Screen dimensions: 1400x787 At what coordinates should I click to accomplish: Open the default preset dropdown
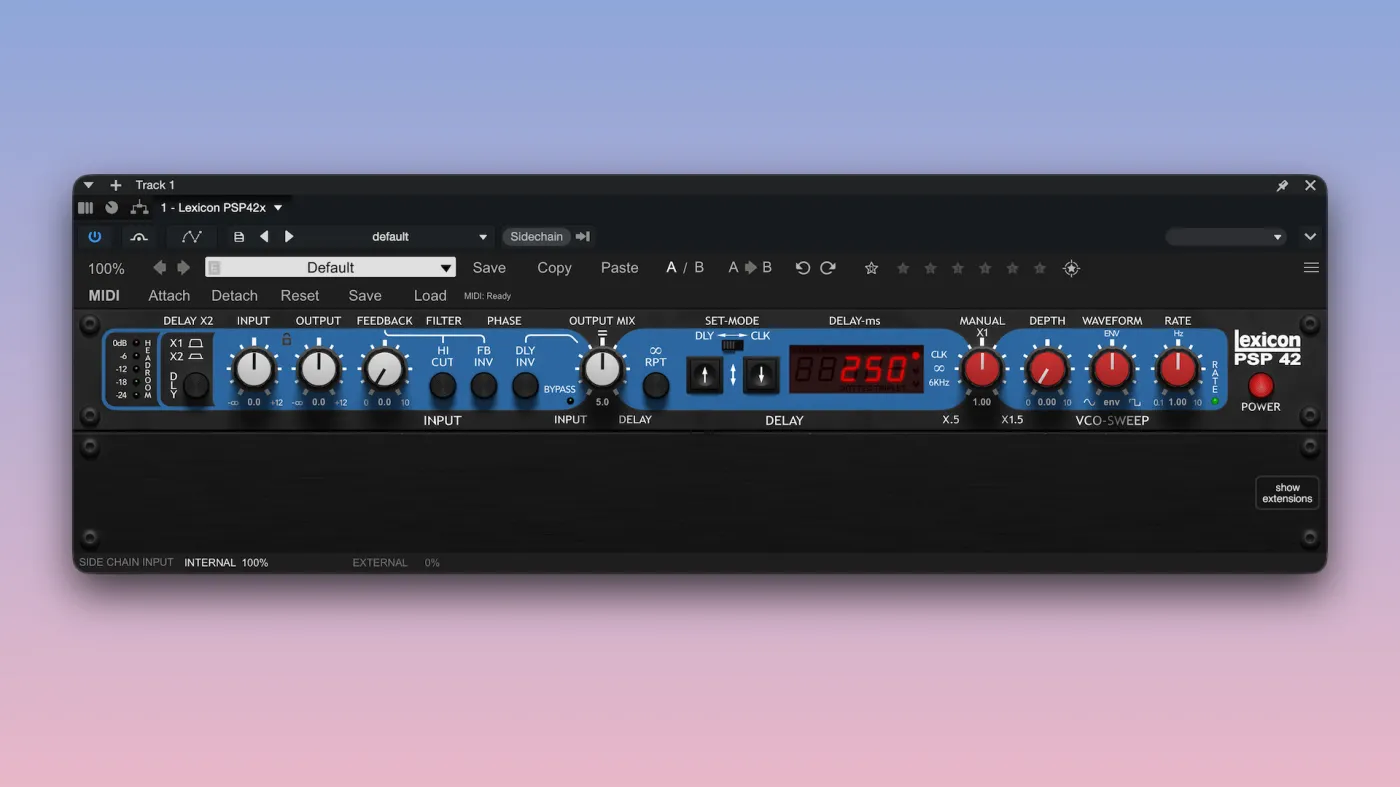click(x=483, y=237)
